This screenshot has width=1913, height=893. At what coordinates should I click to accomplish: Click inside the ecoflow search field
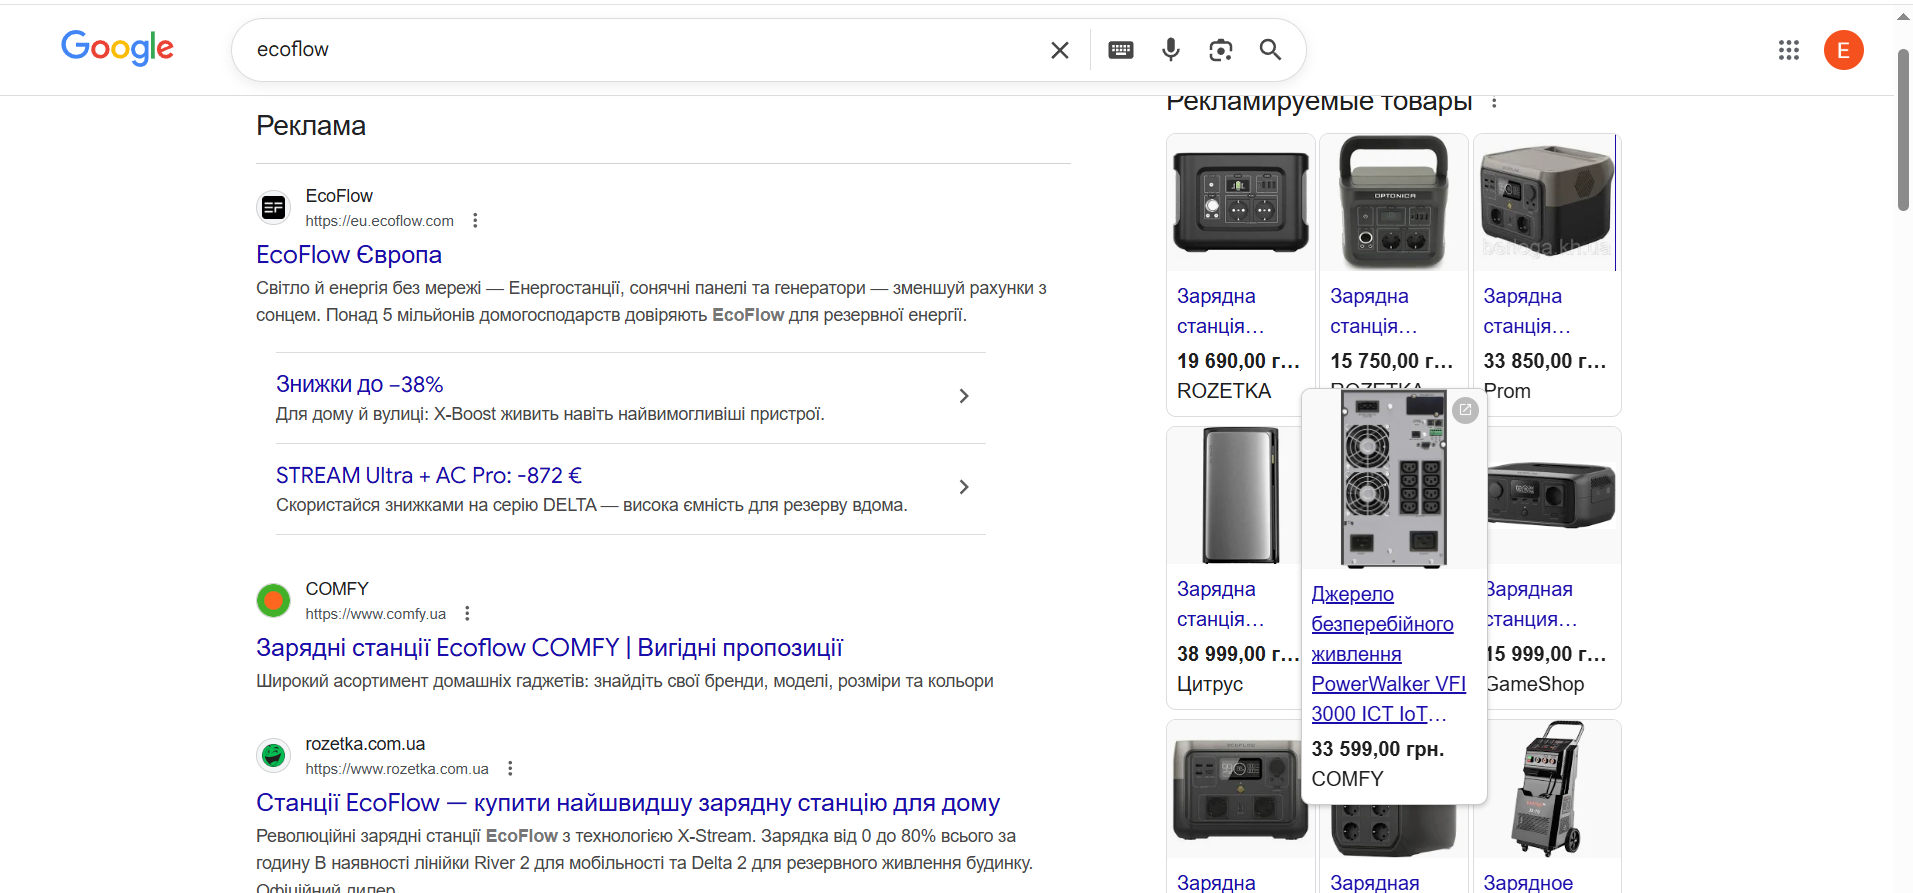click(x=640, y=50)
